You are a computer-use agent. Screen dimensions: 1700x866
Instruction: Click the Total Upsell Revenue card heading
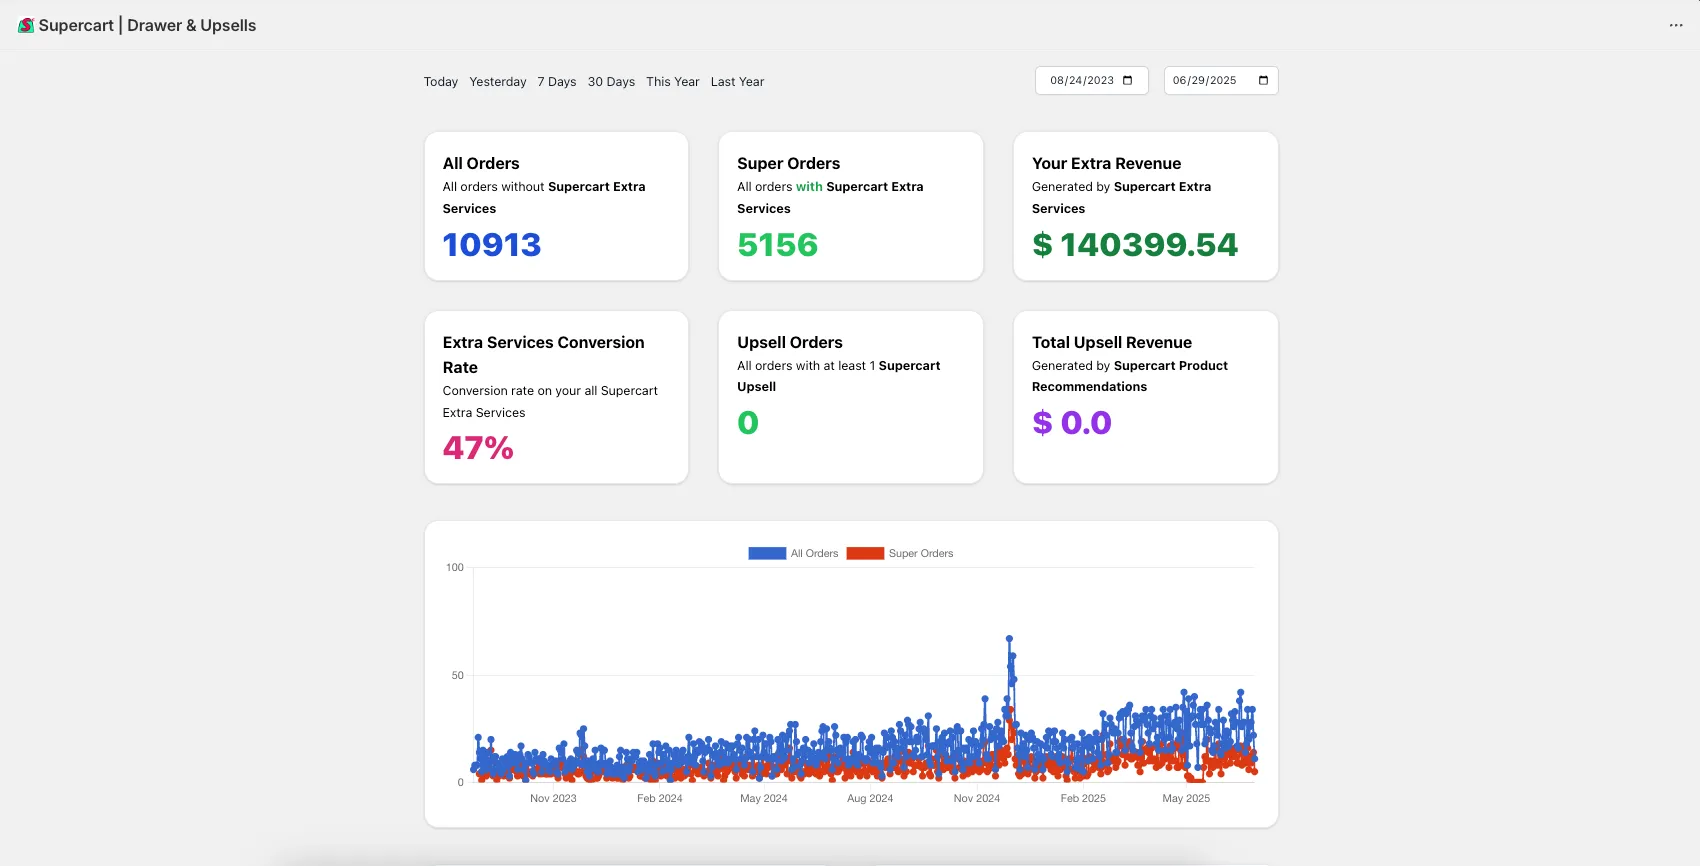coord(1112,342)
